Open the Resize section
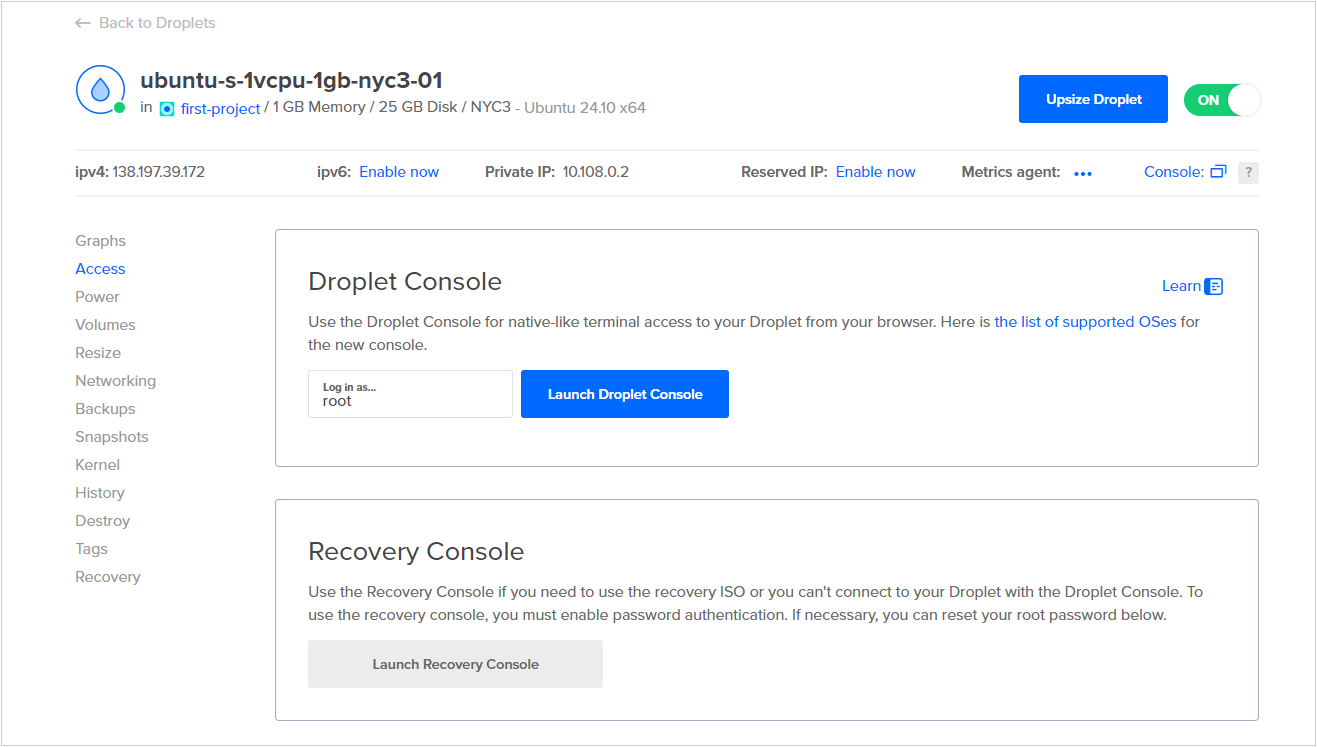The width and height of the screenshot is (1317, 747). [98, 353]
